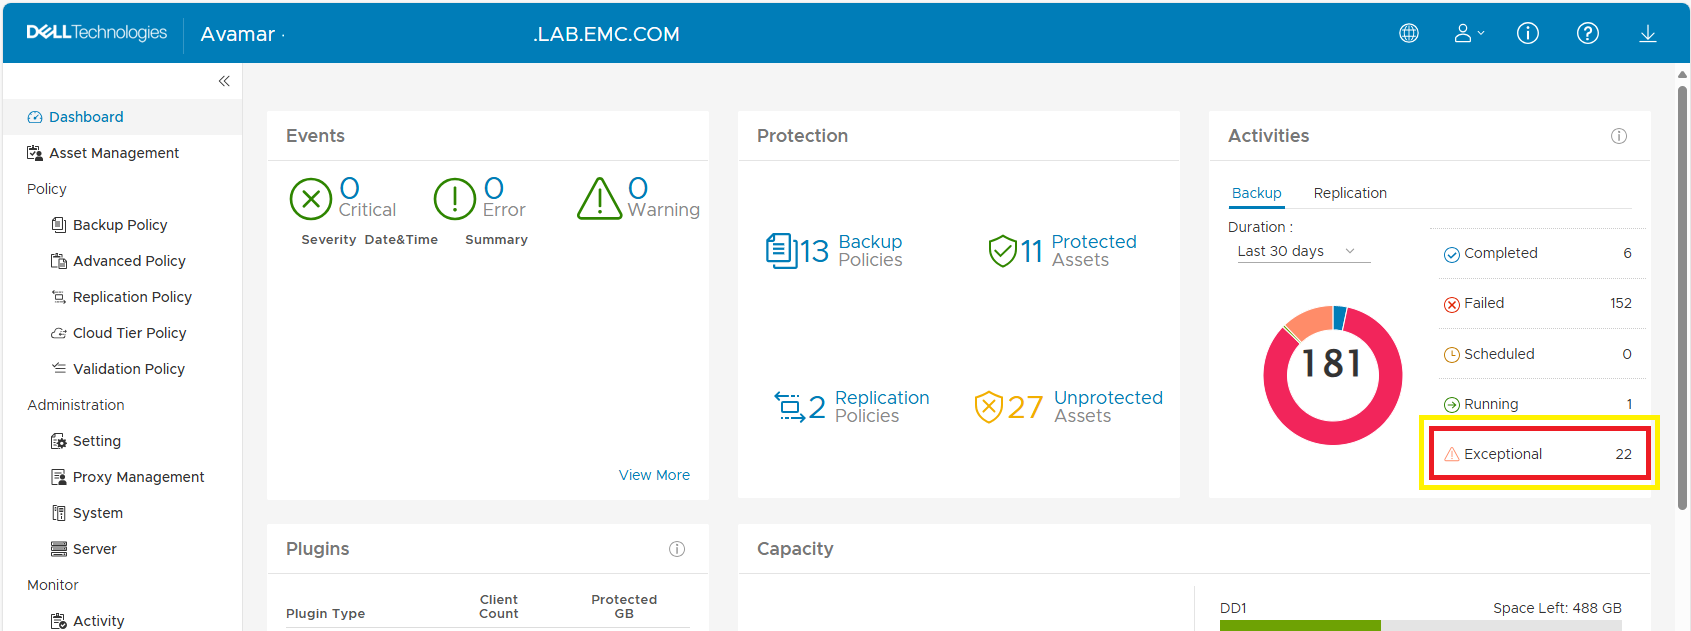Screen dimensions: 1691x631
Task: Click the Exceptional activities row
Action: coord(1540,454)
